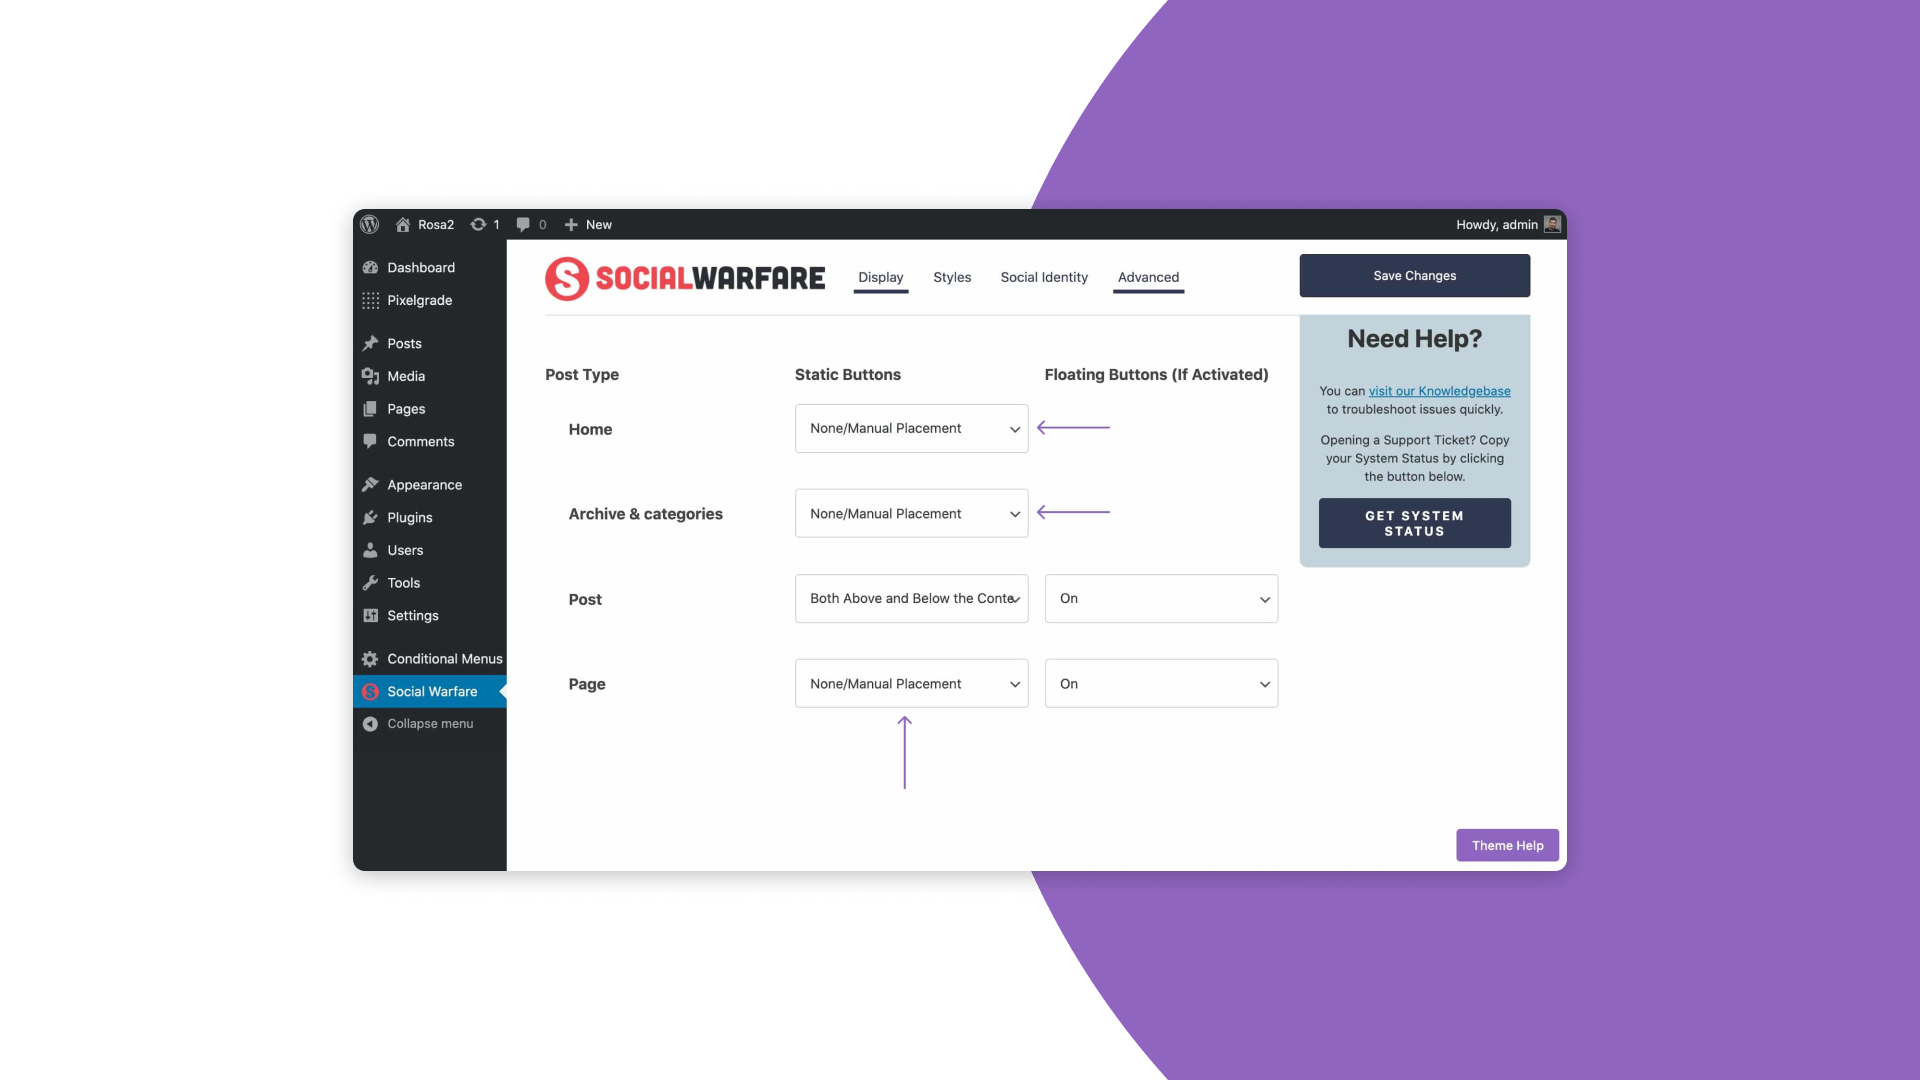Open the Home static buttons dropdown
Viewport: 1920px width, 1080px height.
coord(911,429)
